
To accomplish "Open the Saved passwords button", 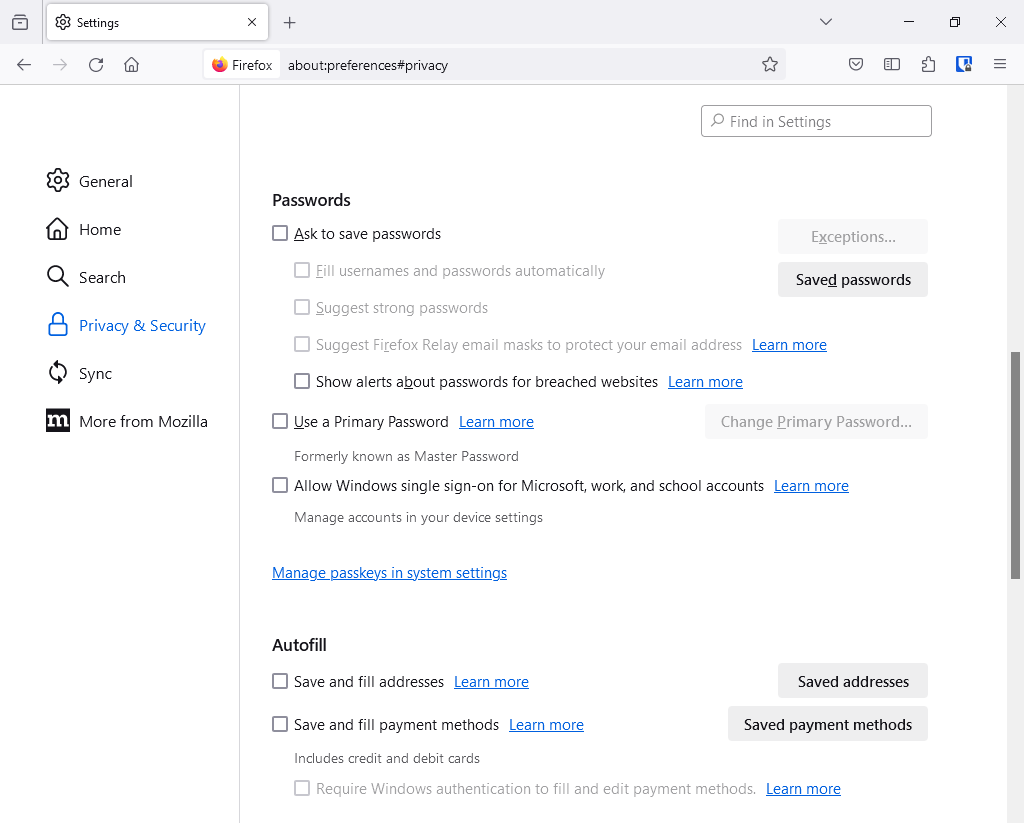I will tap(853, 280).
